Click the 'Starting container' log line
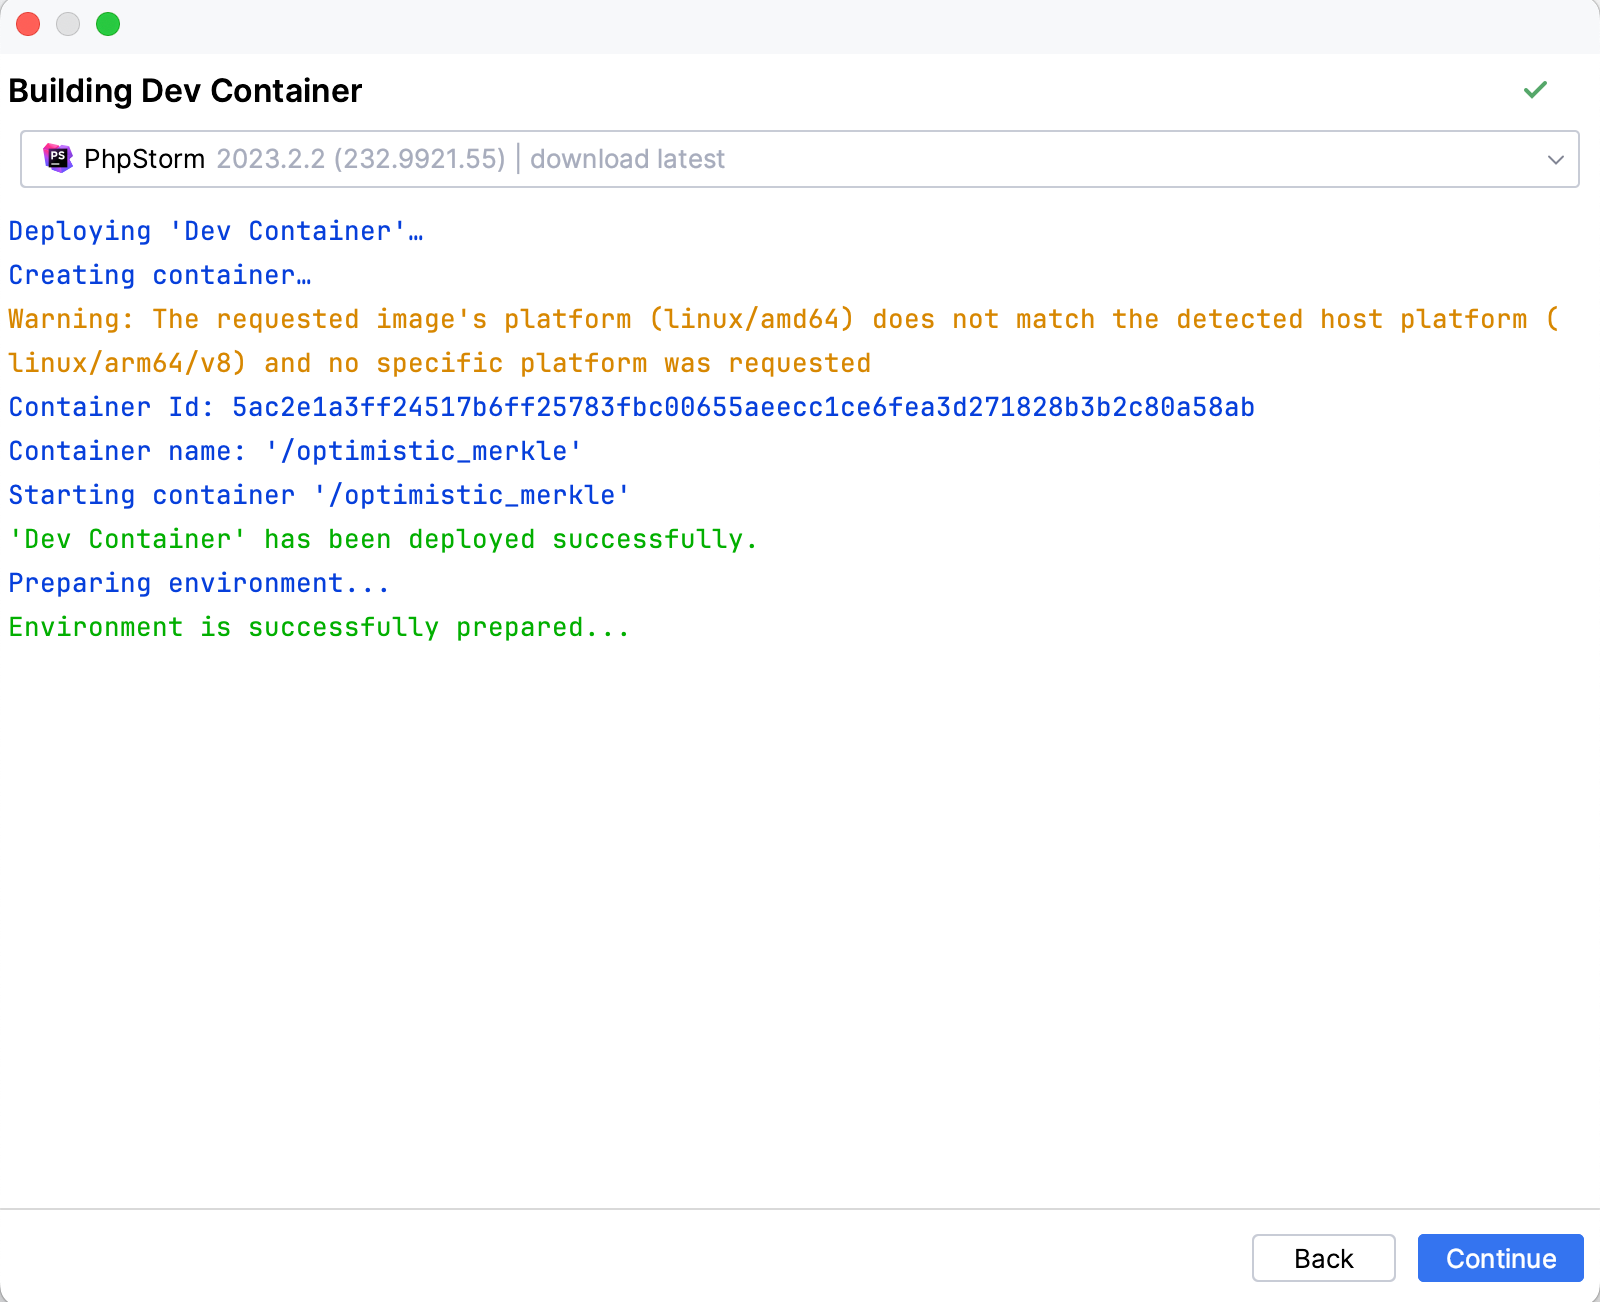Viewport: 1600px width, 1302px height. point(318,495)
